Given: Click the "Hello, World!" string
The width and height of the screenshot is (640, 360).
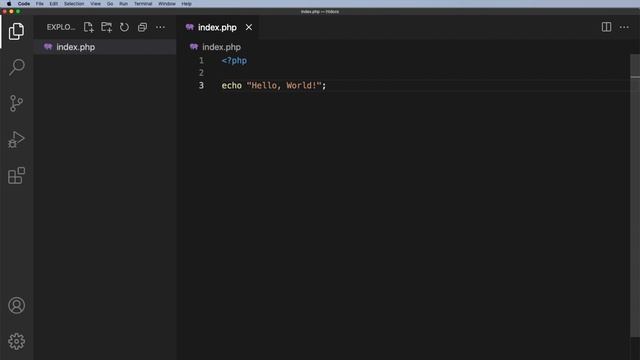Looking at the screenshot, I should [284, 85].
